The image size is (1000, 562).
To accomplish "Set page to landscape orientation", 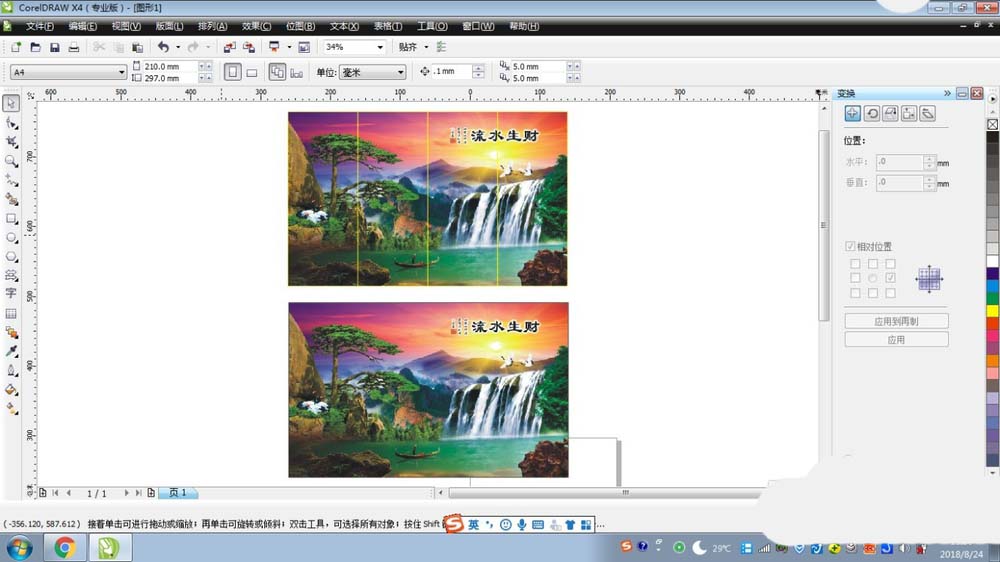I will coord(252,72).
